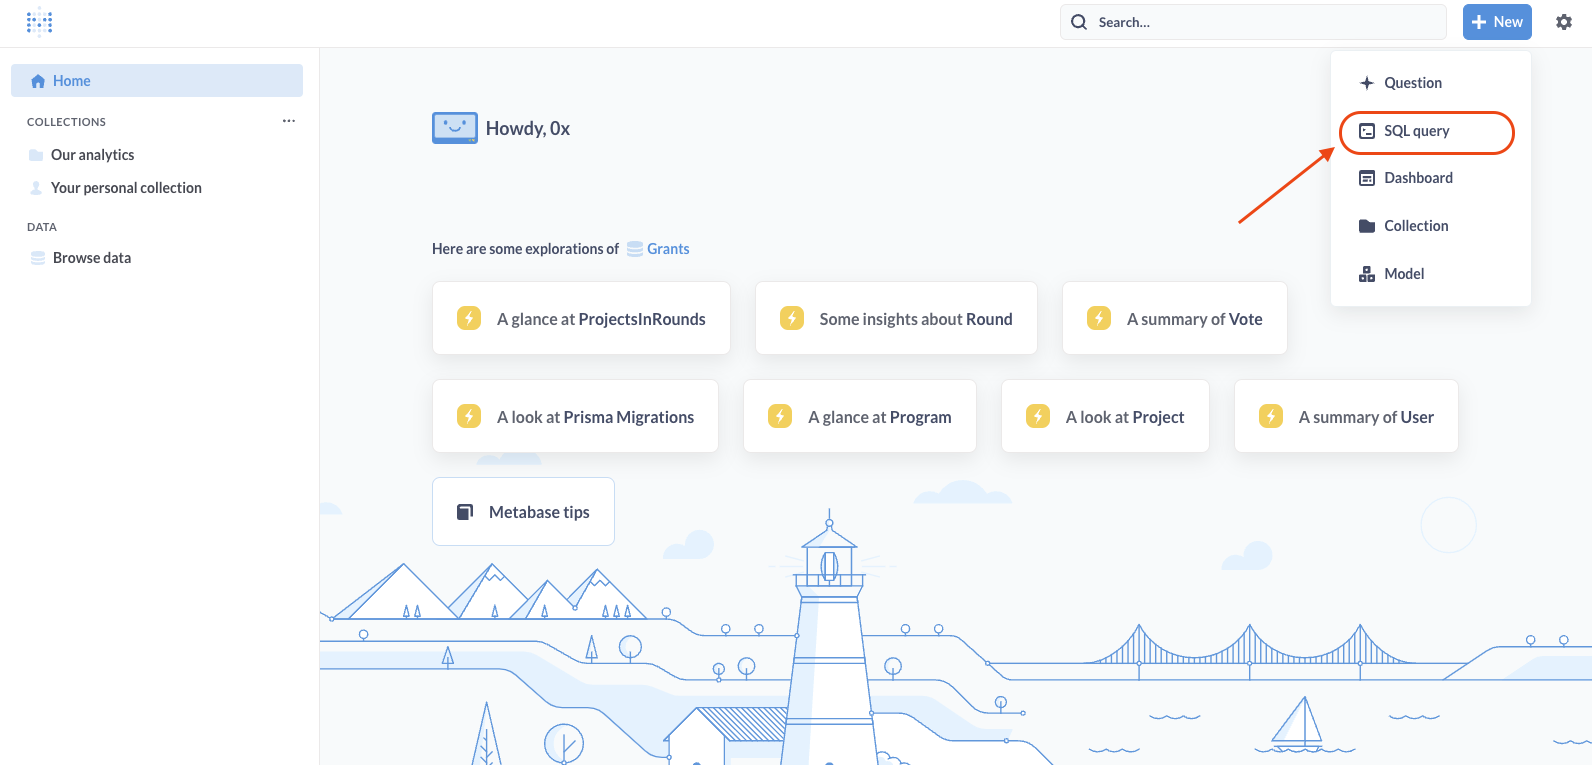Image resolution: width=1592 pixels, height=765 pixels.
Task: Open A summary of User
Action: (x=1346, y=416)
